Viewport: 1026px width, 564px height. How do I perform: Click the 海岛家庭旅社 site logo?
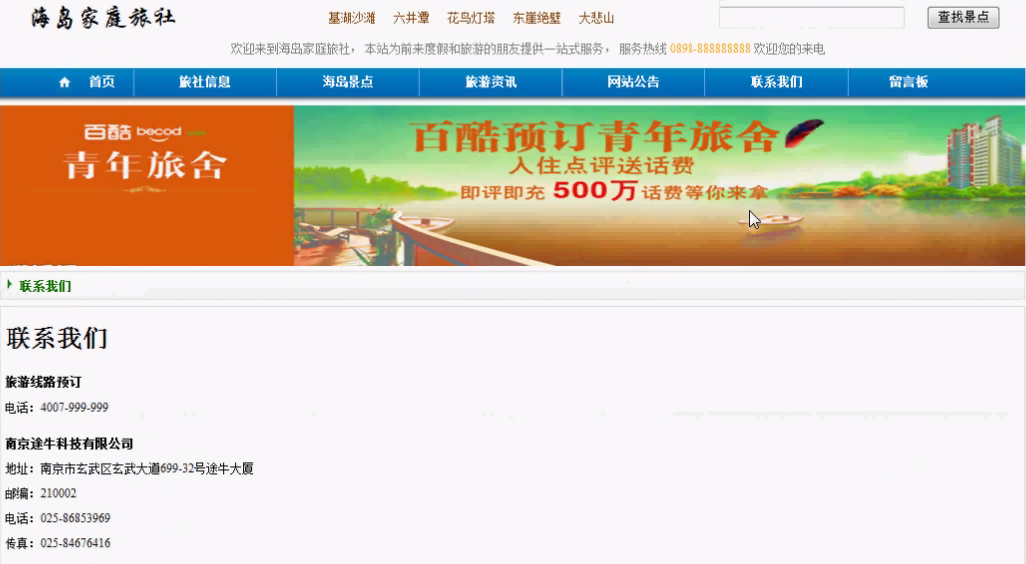coord(103,18)
